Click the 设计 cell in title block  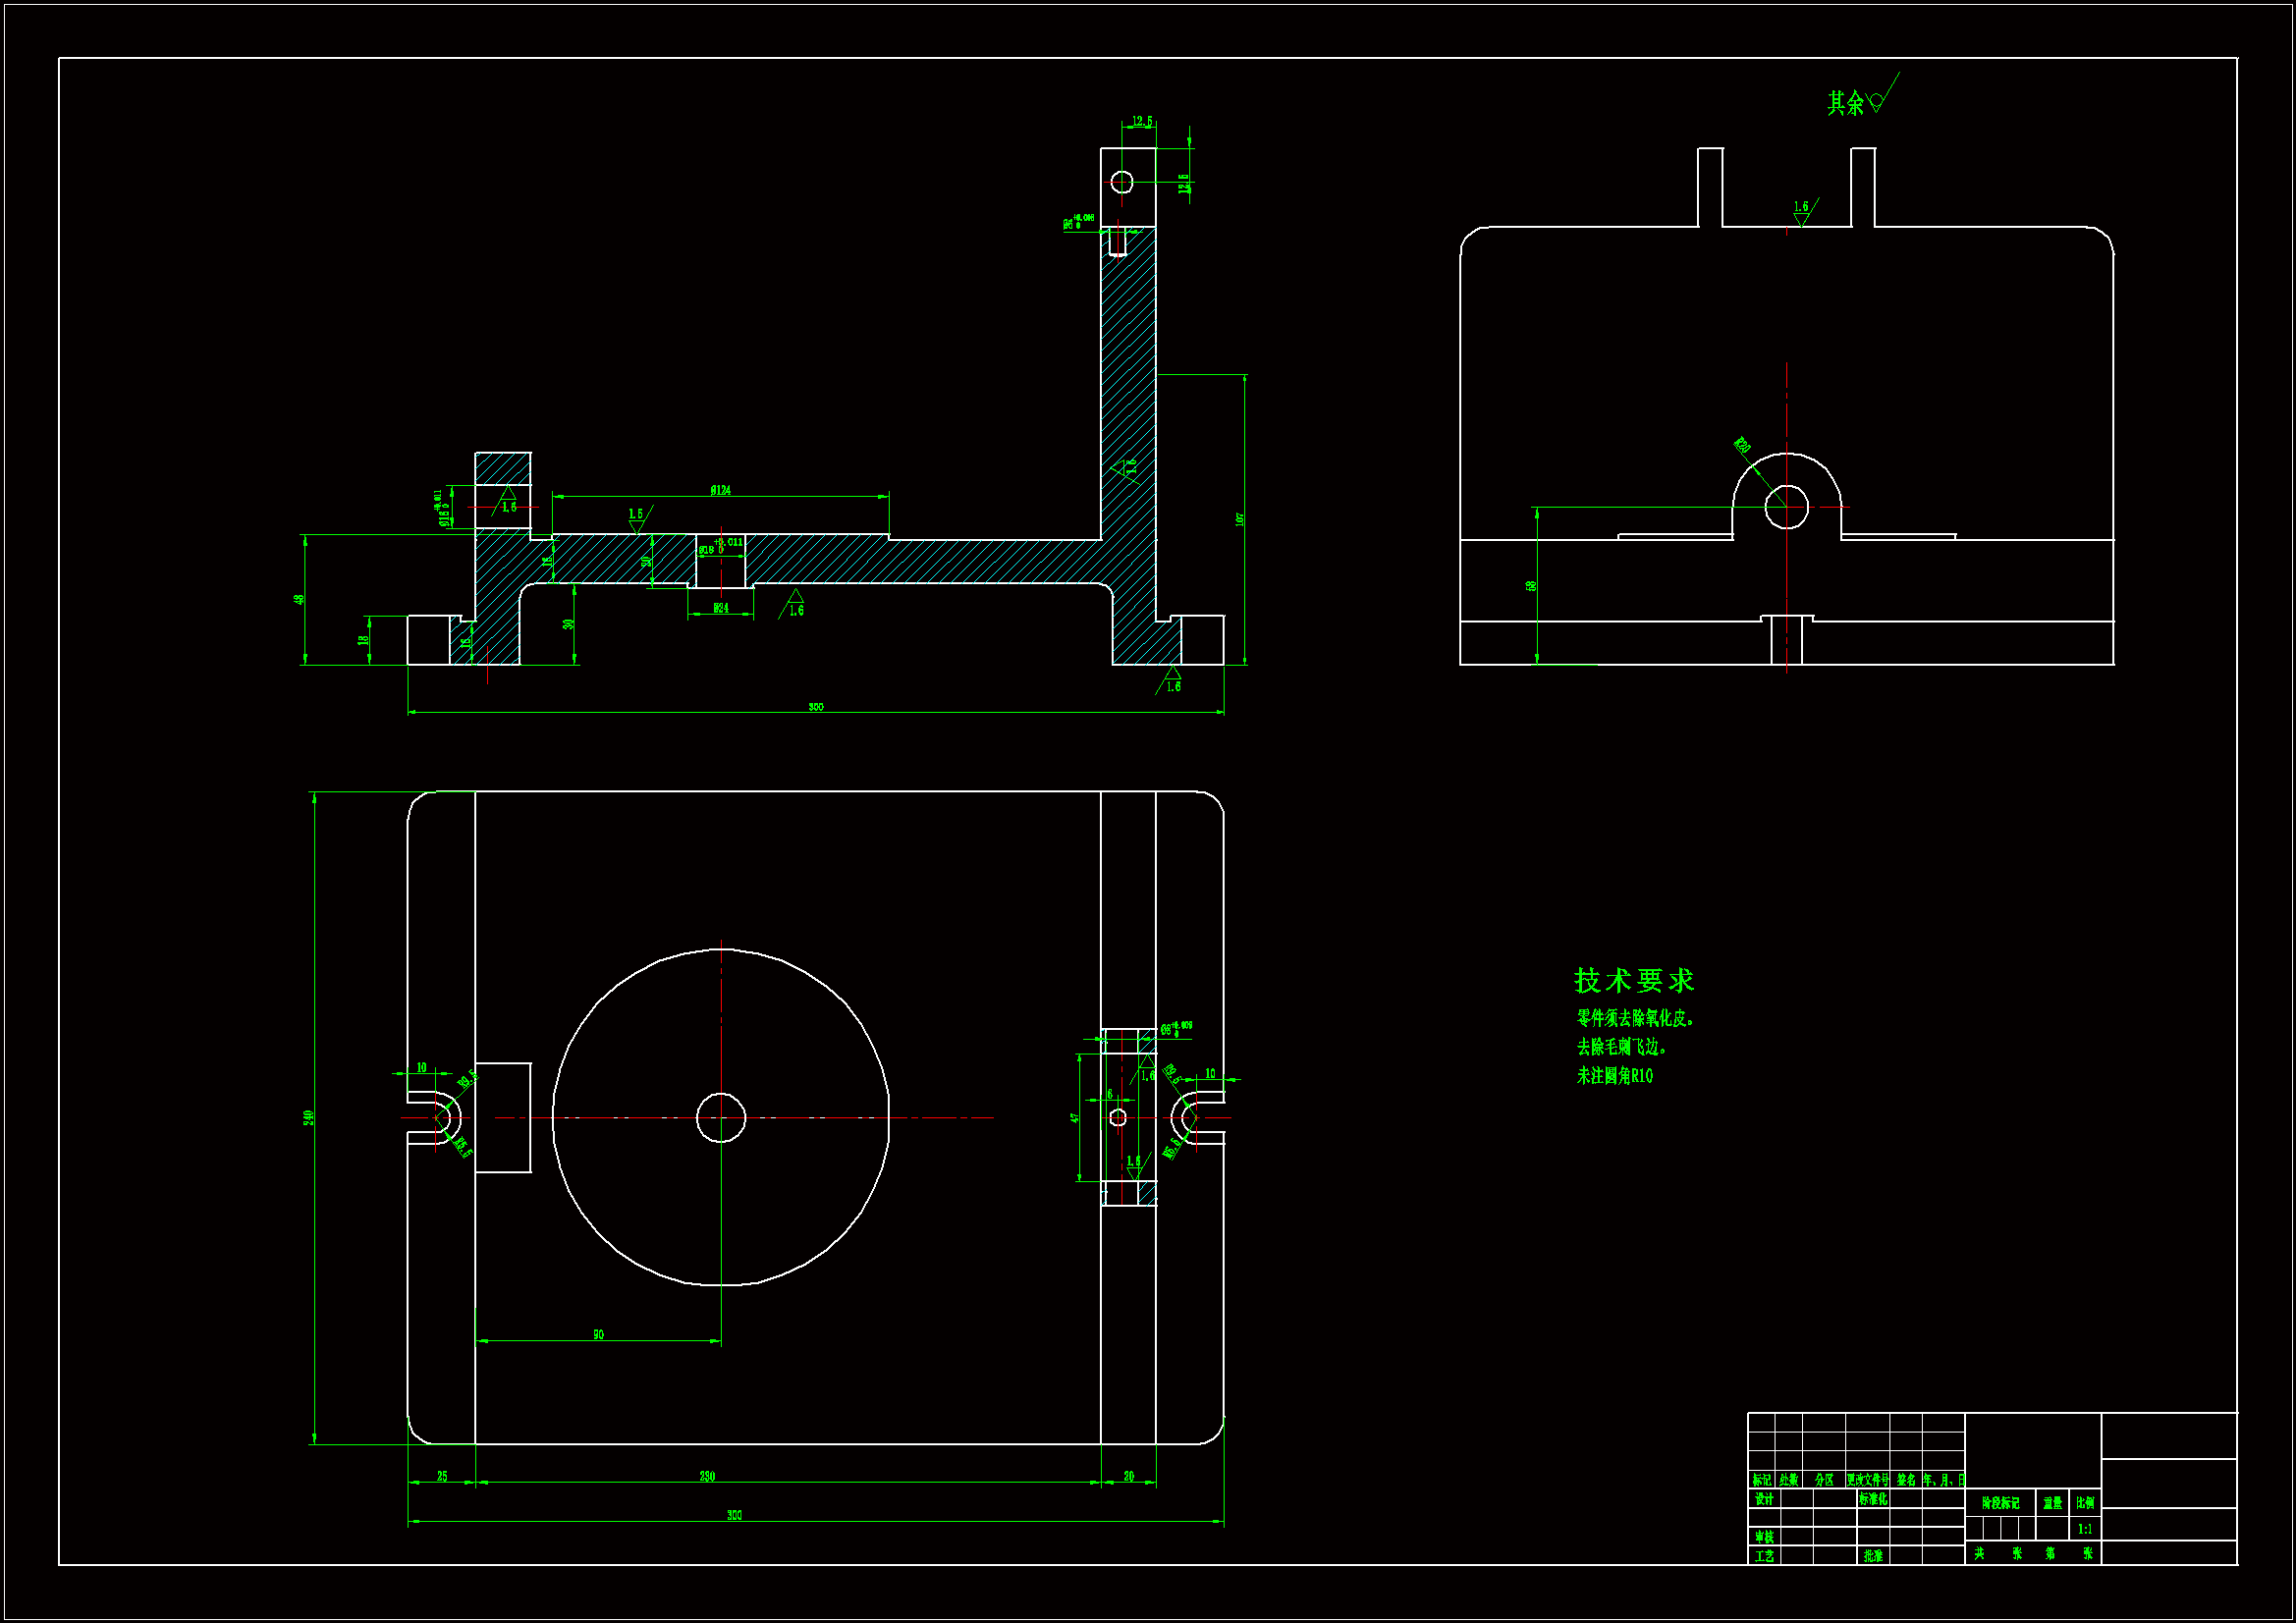(1764, 1499)
